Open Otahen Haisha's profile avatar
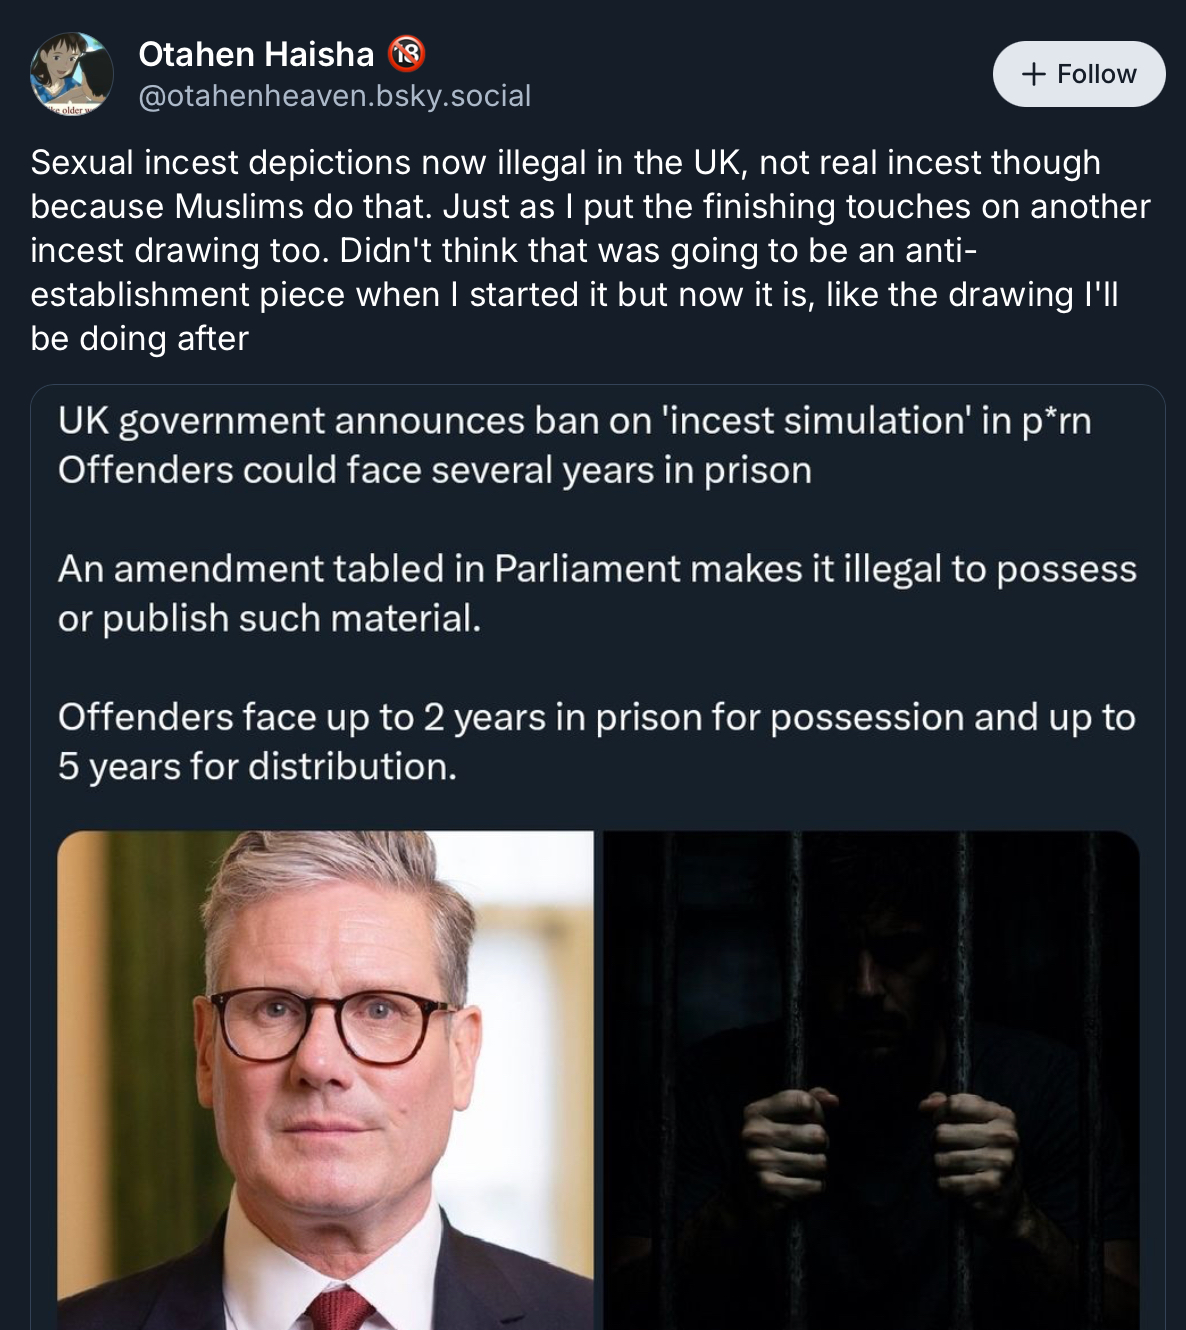This screenshot has height=1330, width=1186. 71,73
